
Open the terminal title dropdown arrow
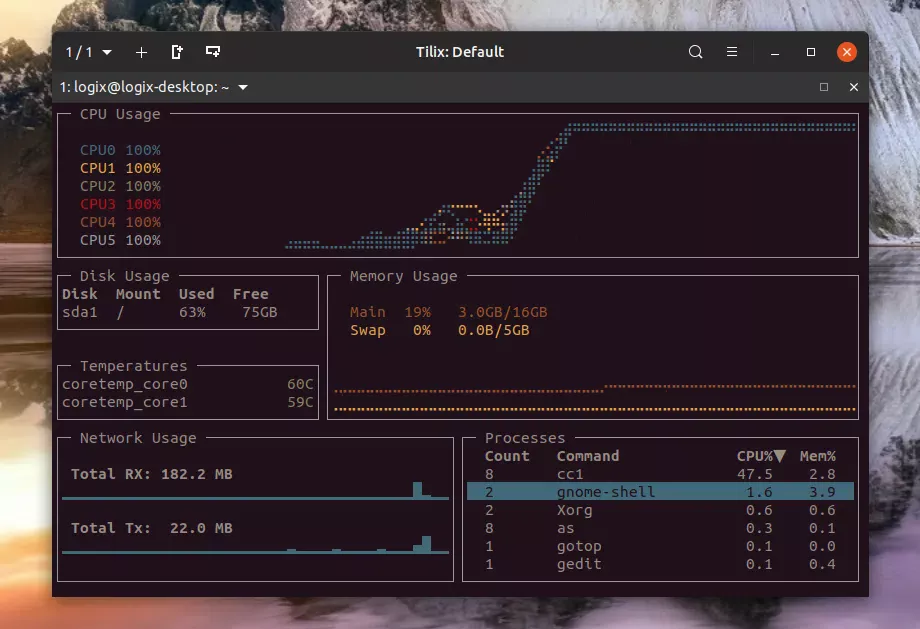point(241,87)
